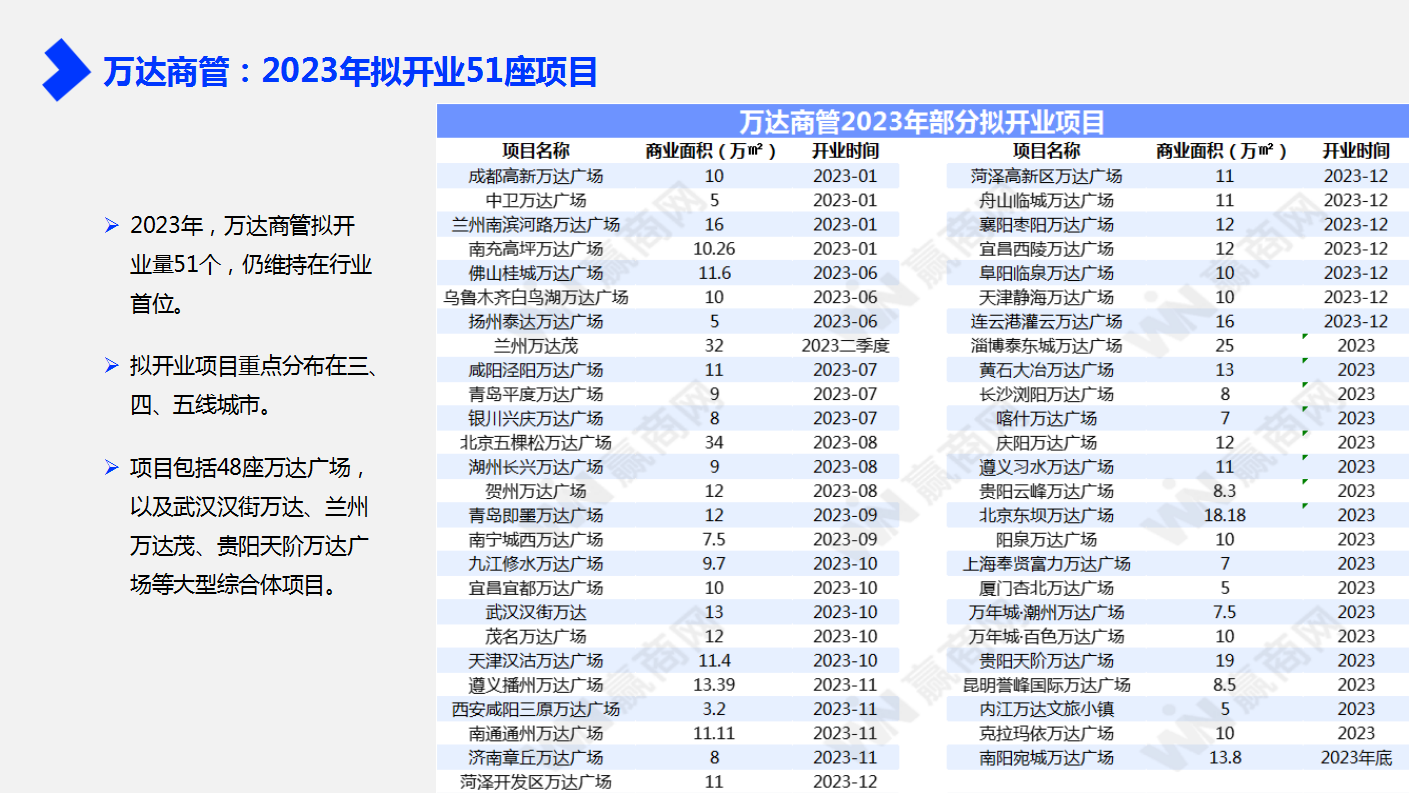The height and width of the screenshot is (793, 1409).
Task: Select cell 宜昌宜都万达广场
Action: [x=536, y=588]
